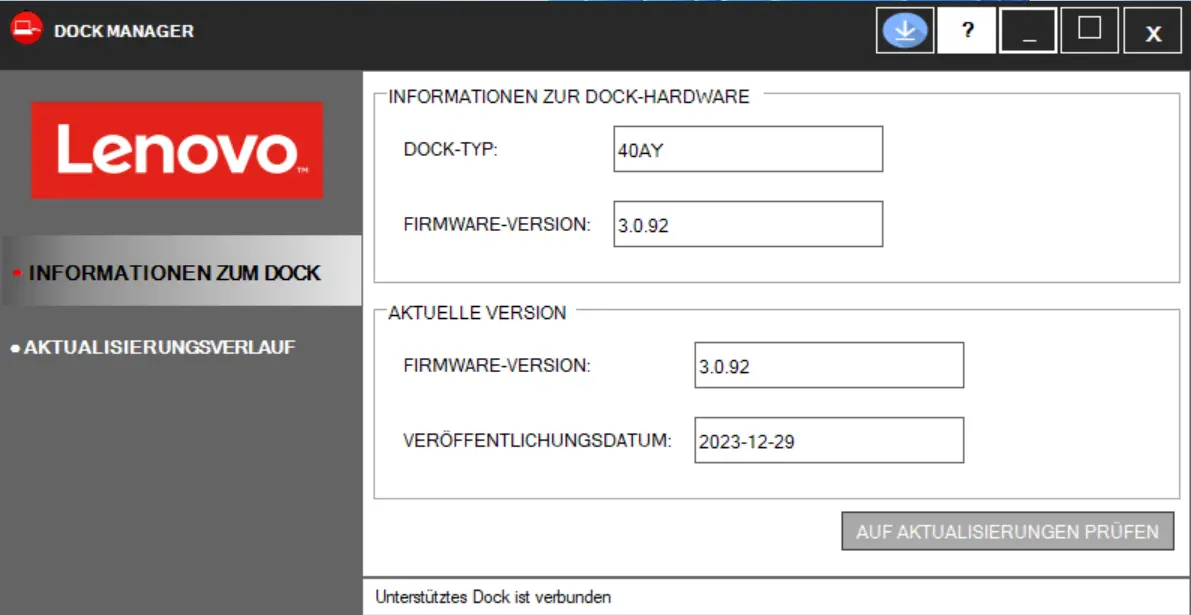1191x615 pixels.
Task: Close the Dock Manager window
Action: pos(1152,32)
